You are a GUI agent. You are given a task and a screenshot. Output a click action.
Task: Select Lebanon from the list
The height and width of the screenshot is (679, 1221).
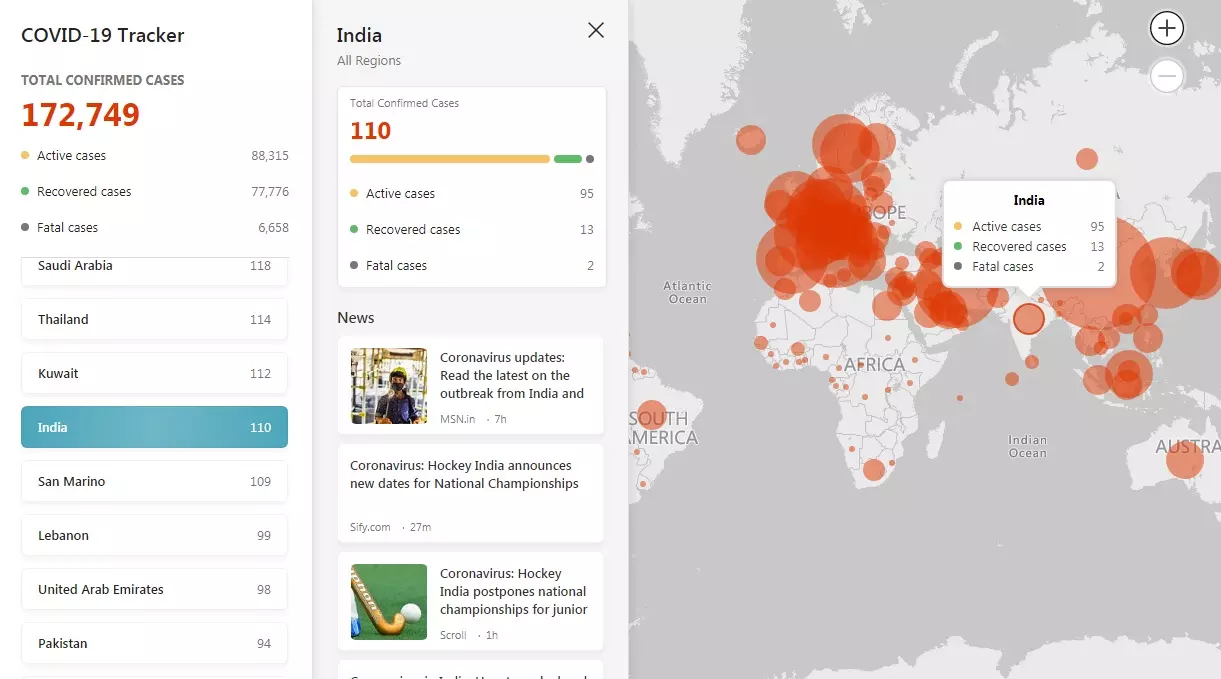pyautogui.click(x=154, y=536)
